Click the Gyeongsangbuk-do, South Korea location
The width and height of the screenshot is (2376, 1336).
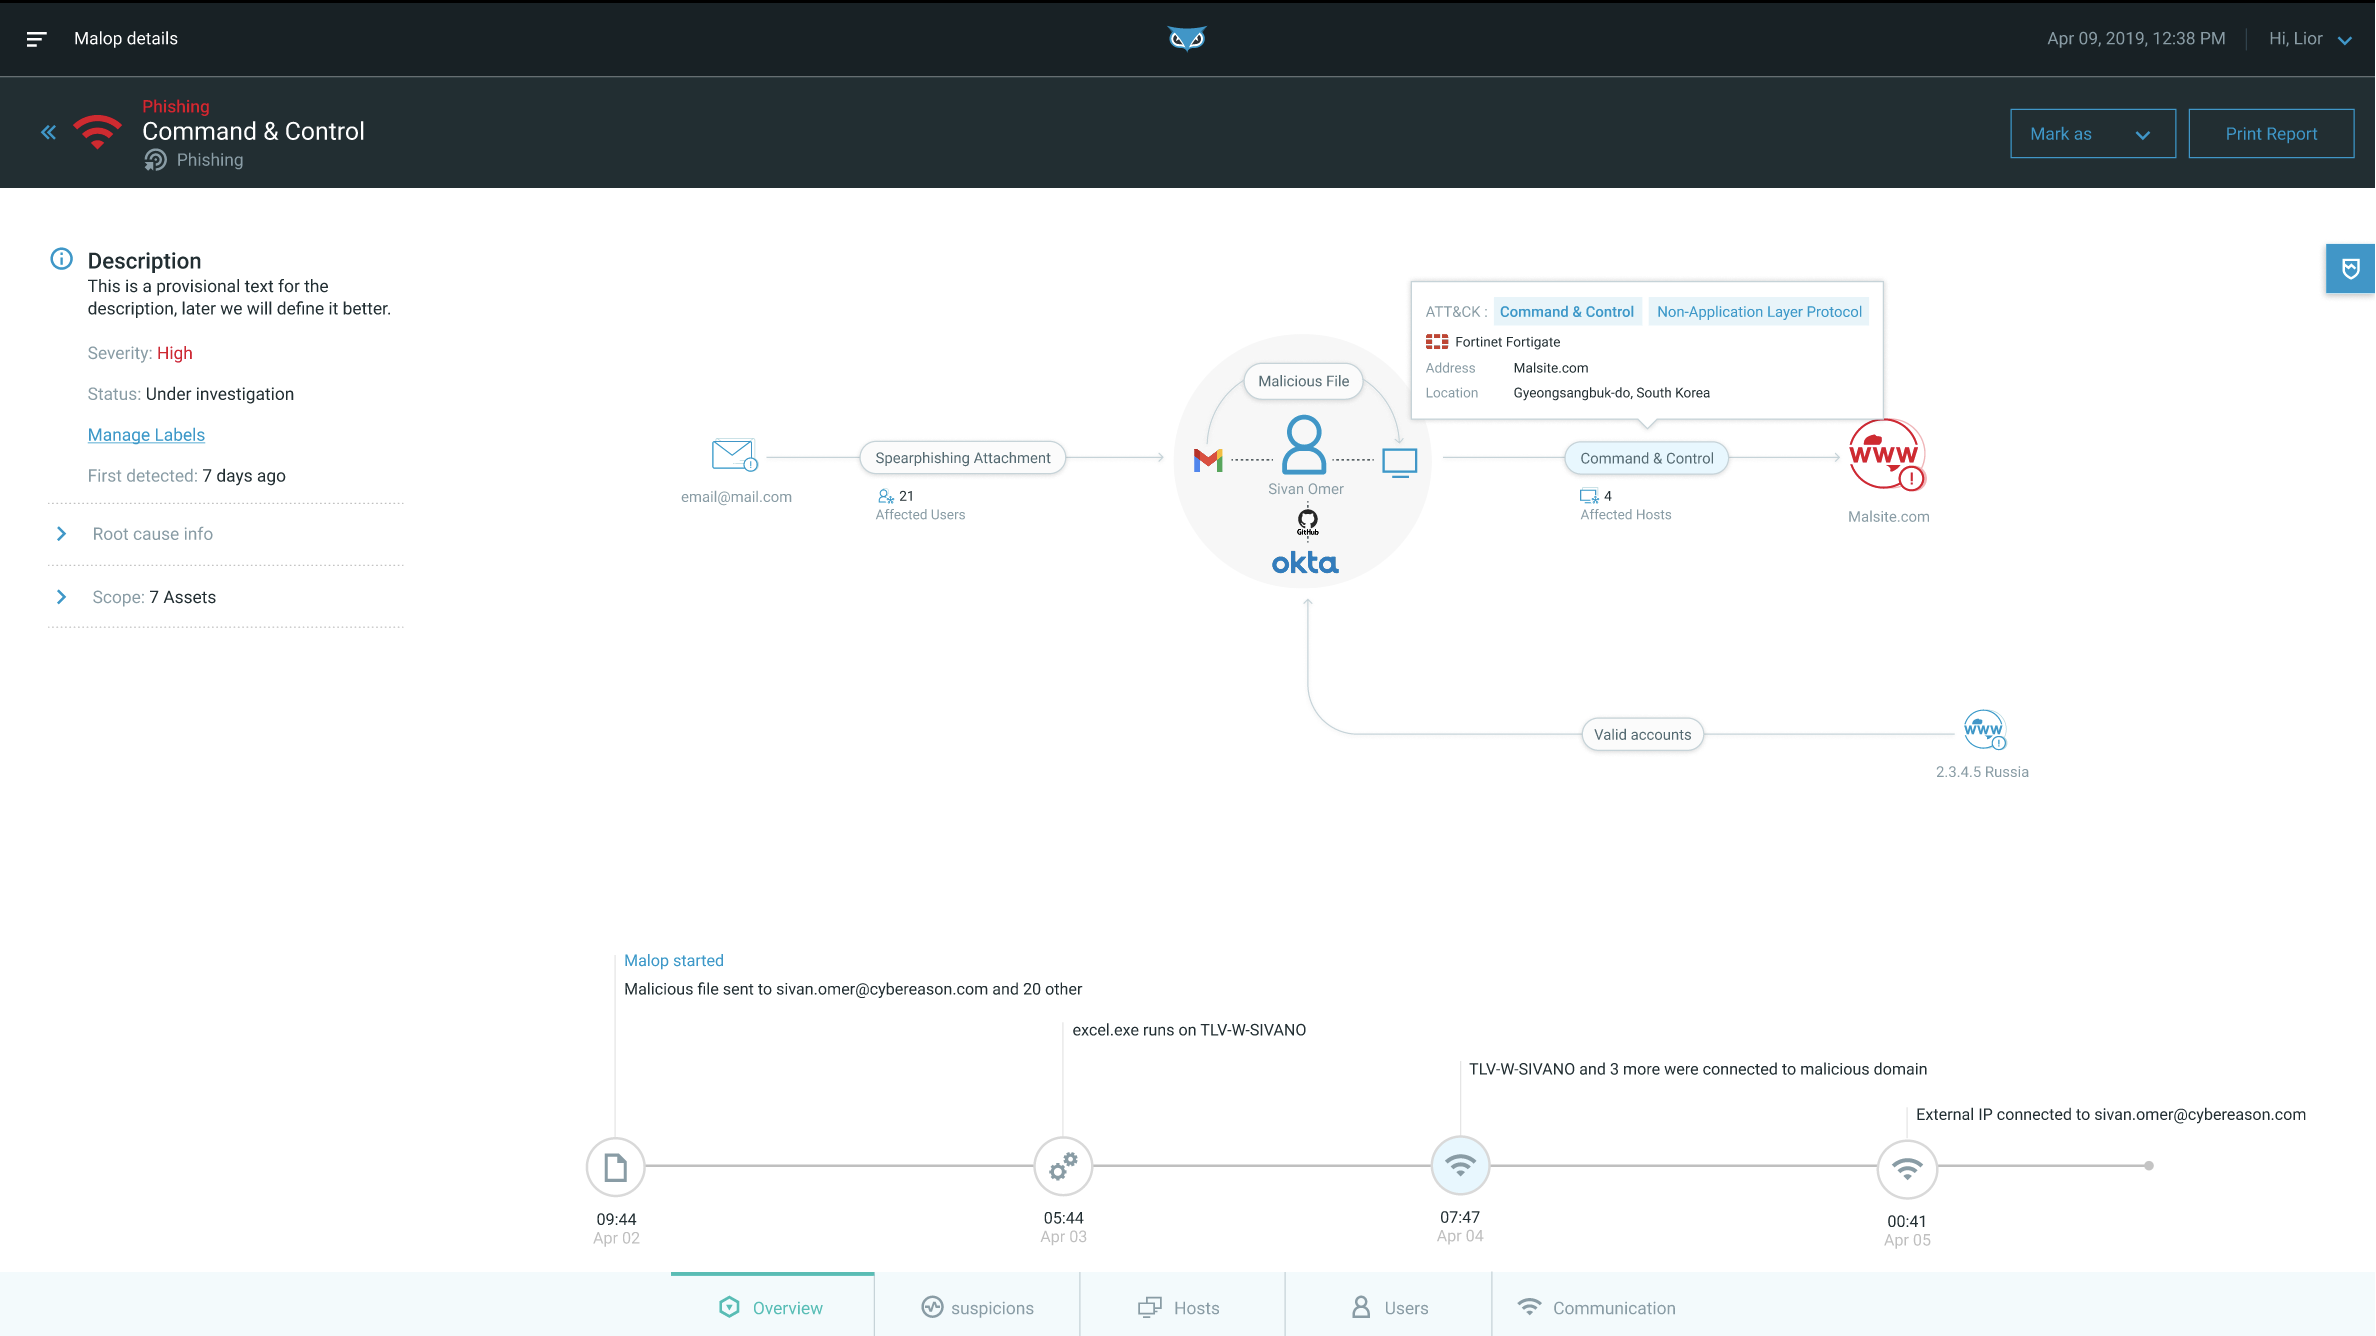[x=1611, y=393]
